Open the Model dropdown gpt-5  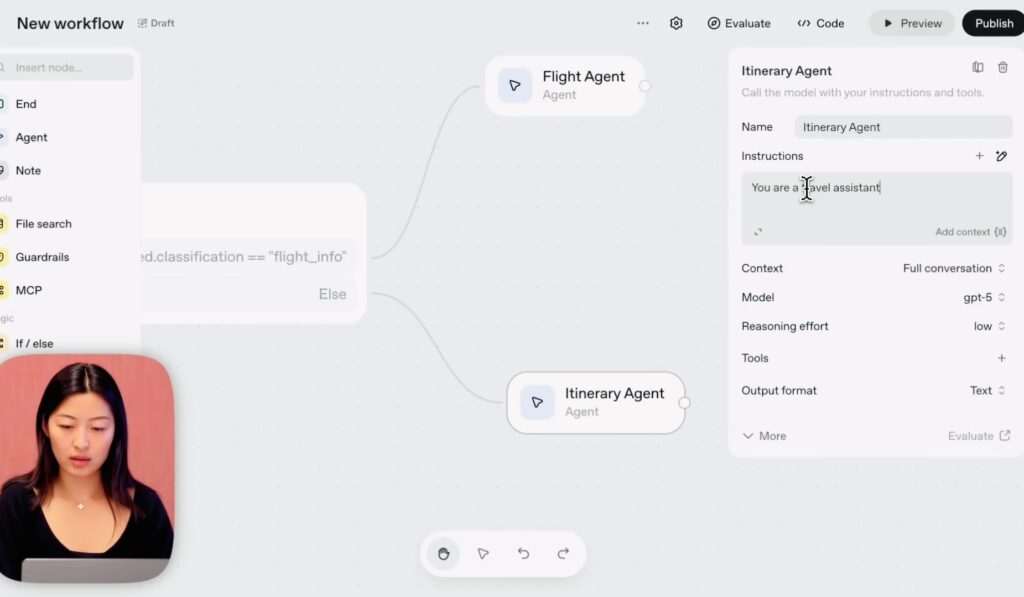984,297
